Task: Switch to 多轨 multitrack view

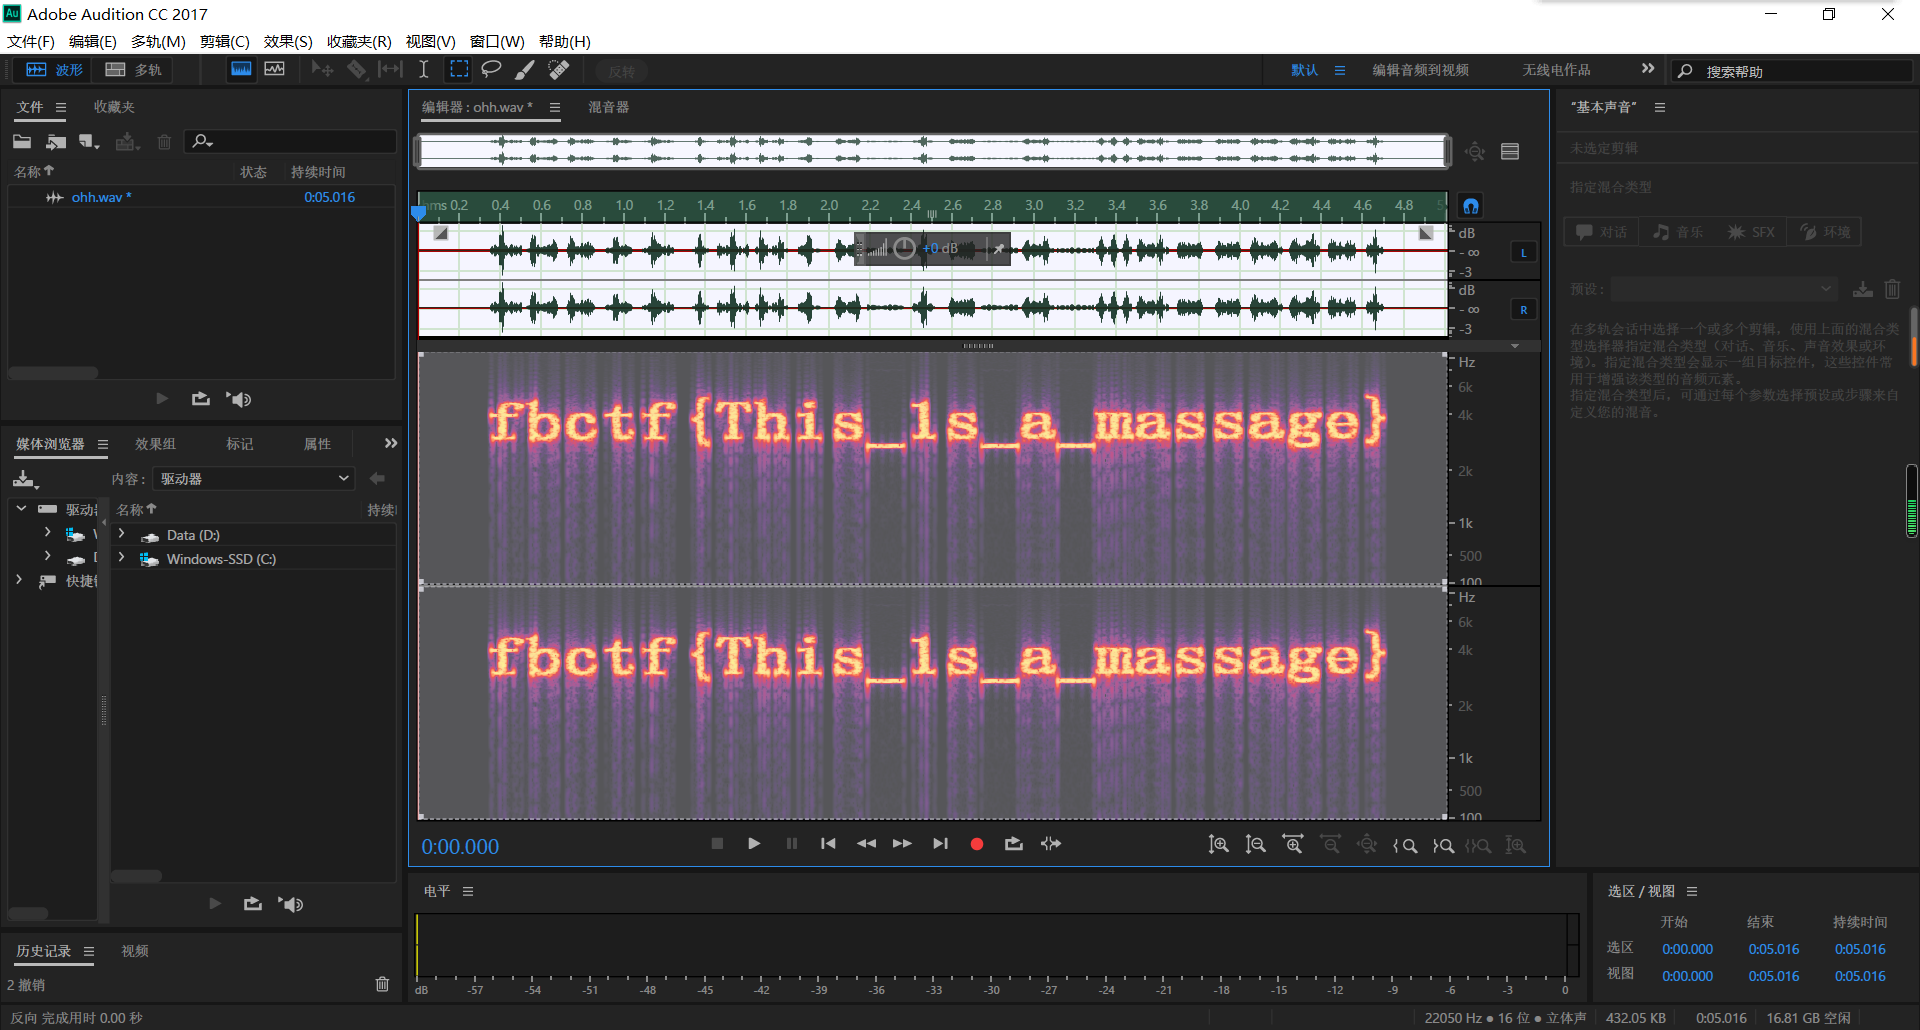Action: point(134,69)
